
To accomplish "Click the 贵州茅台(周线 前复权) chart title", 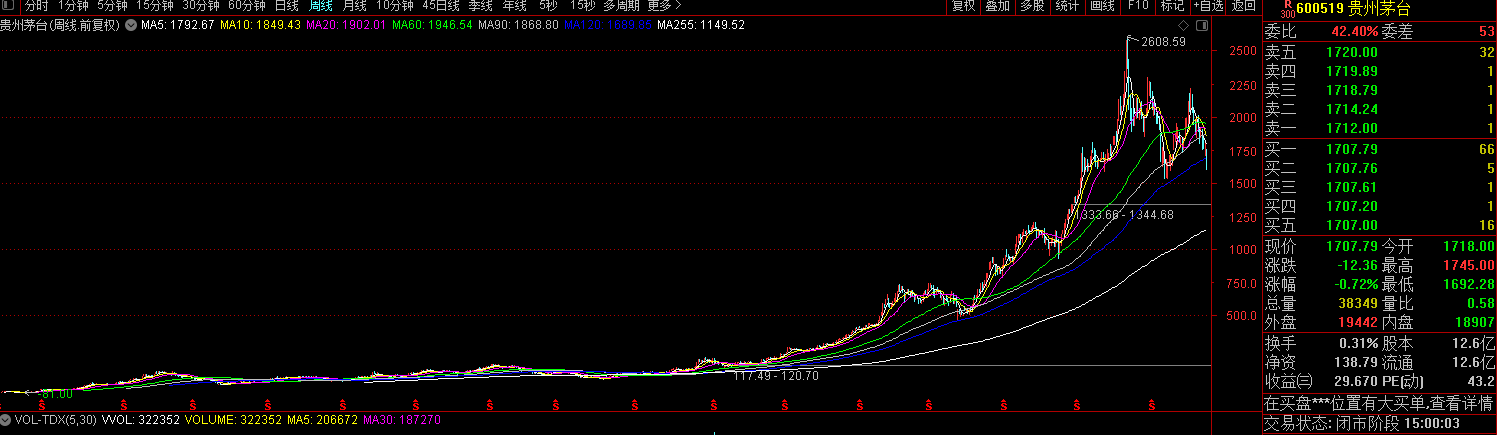I will click(60, 24).
